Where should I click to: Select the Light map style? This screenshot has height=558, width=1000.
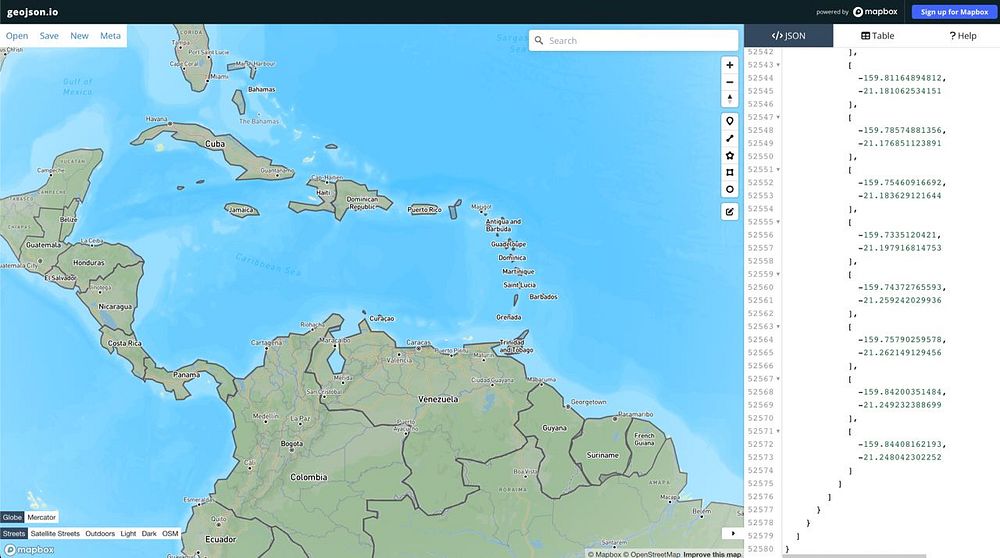128,534
